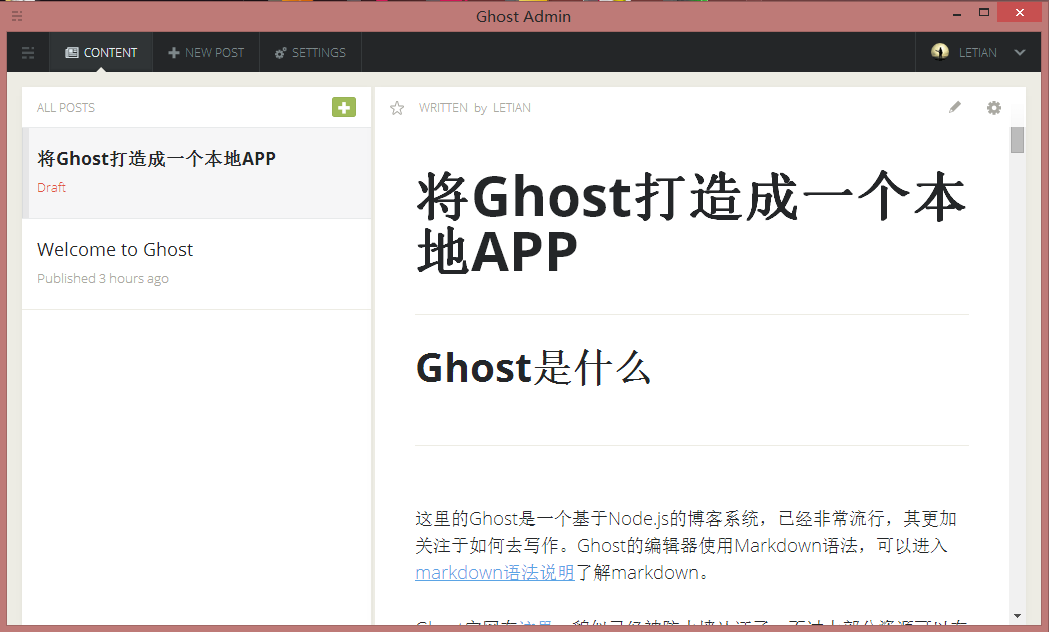Select the draft post 将Ghost打造成一个本地APP
Screen dimensions: 1049x632
point(197,173)
